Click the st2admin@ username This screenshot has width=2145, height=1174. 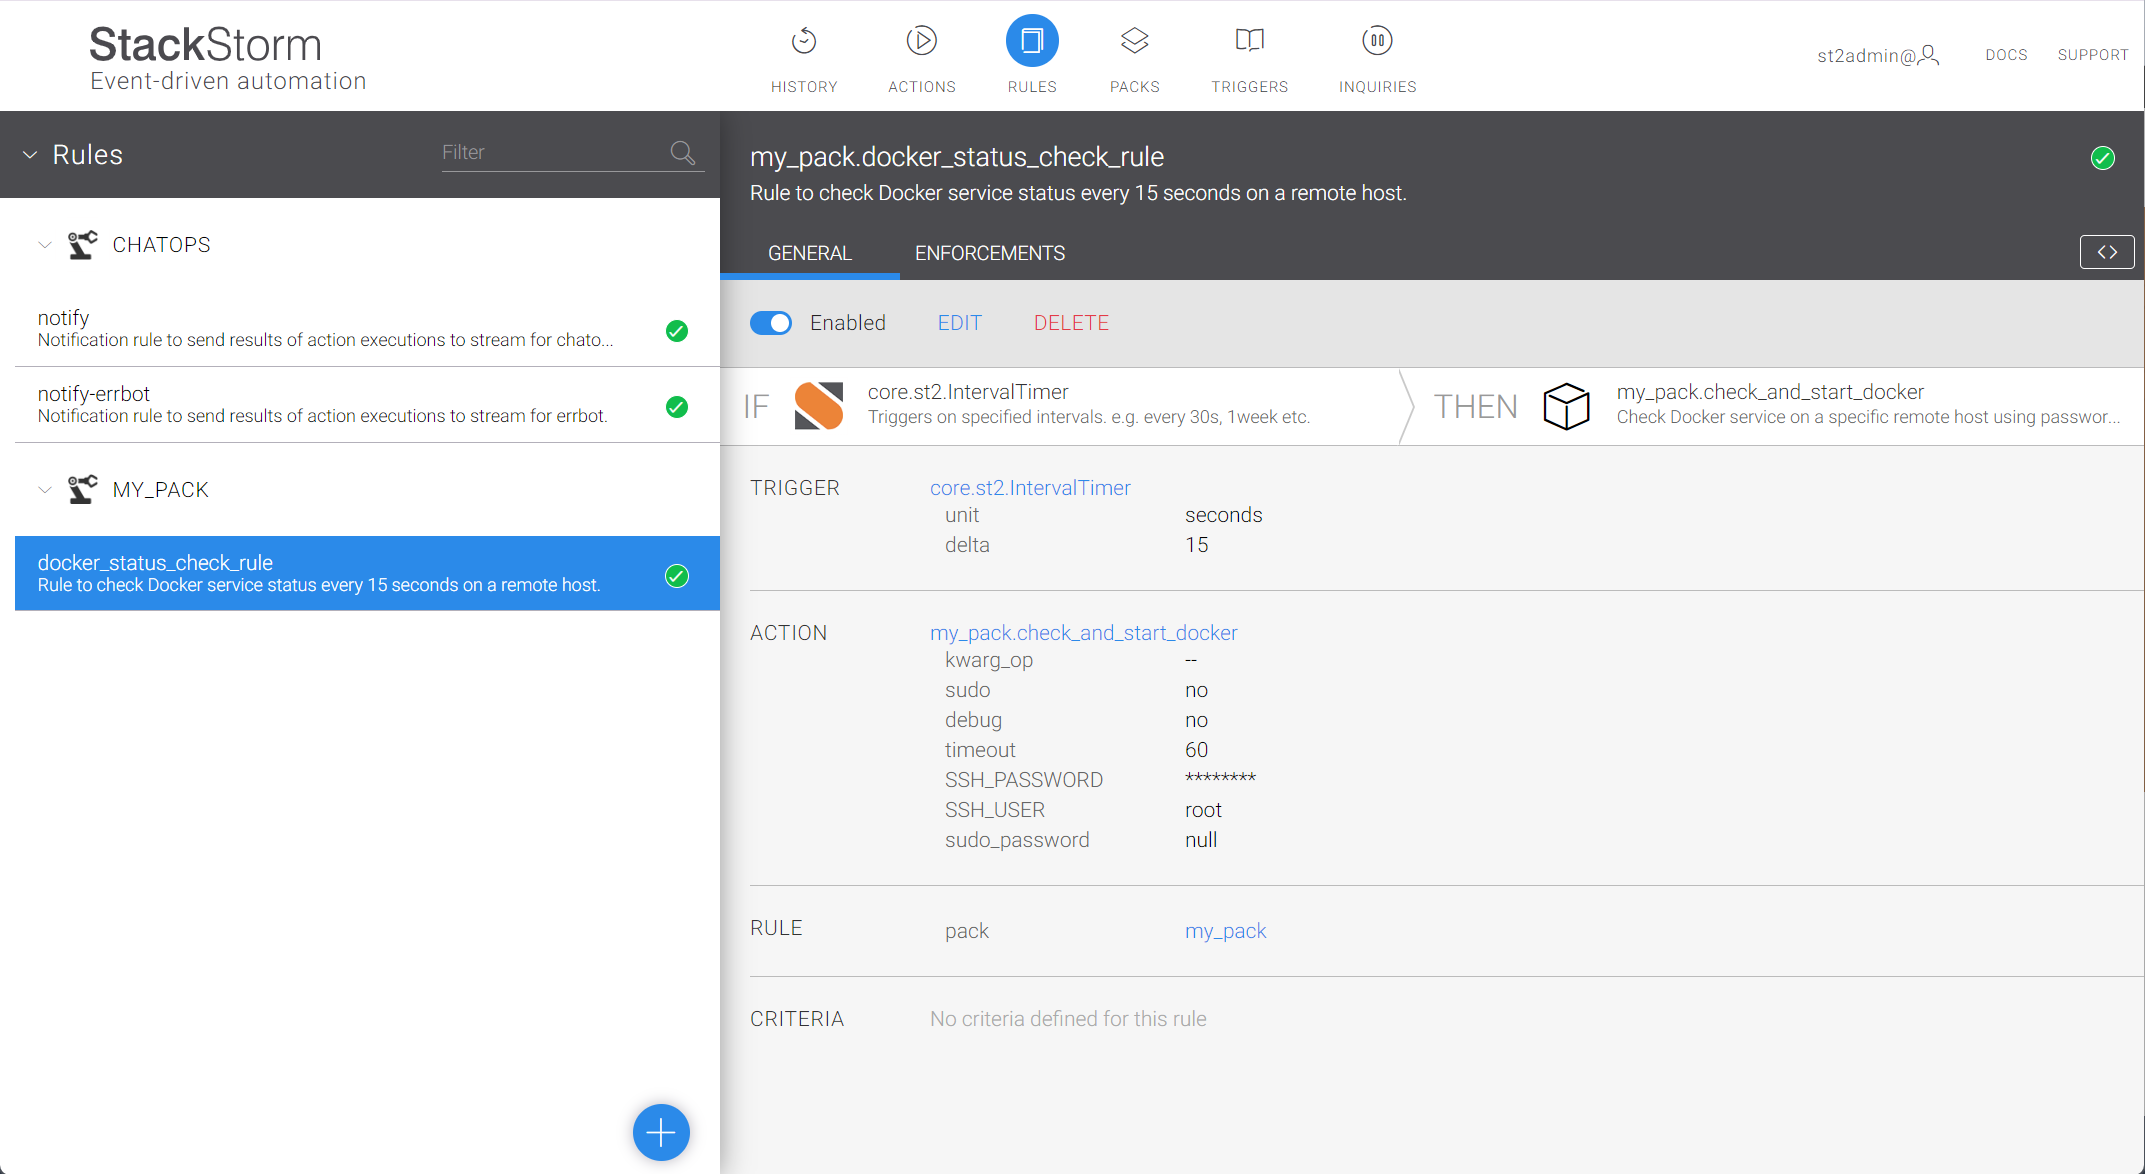[x=1866, y=55]
